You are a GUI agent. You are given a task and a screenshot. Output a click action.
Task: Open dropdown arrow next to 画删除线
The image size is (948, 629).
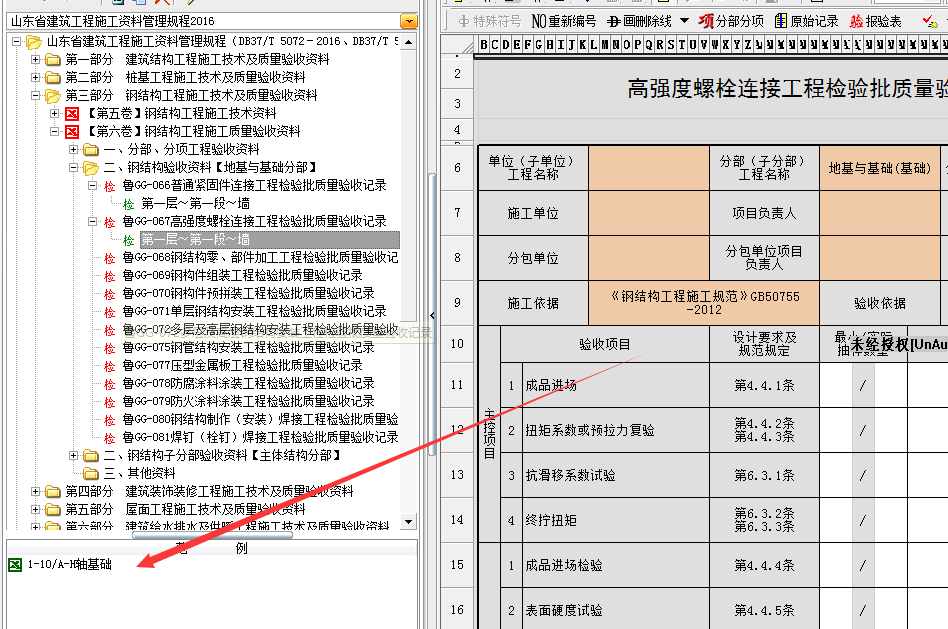[x=684, y=21]
